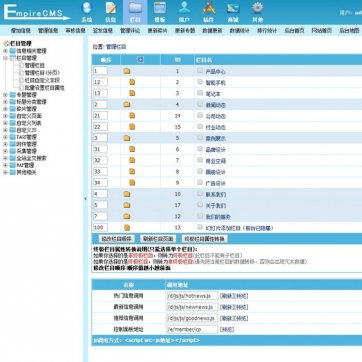Click the EmpireCMS logo

tap(37, 12)
